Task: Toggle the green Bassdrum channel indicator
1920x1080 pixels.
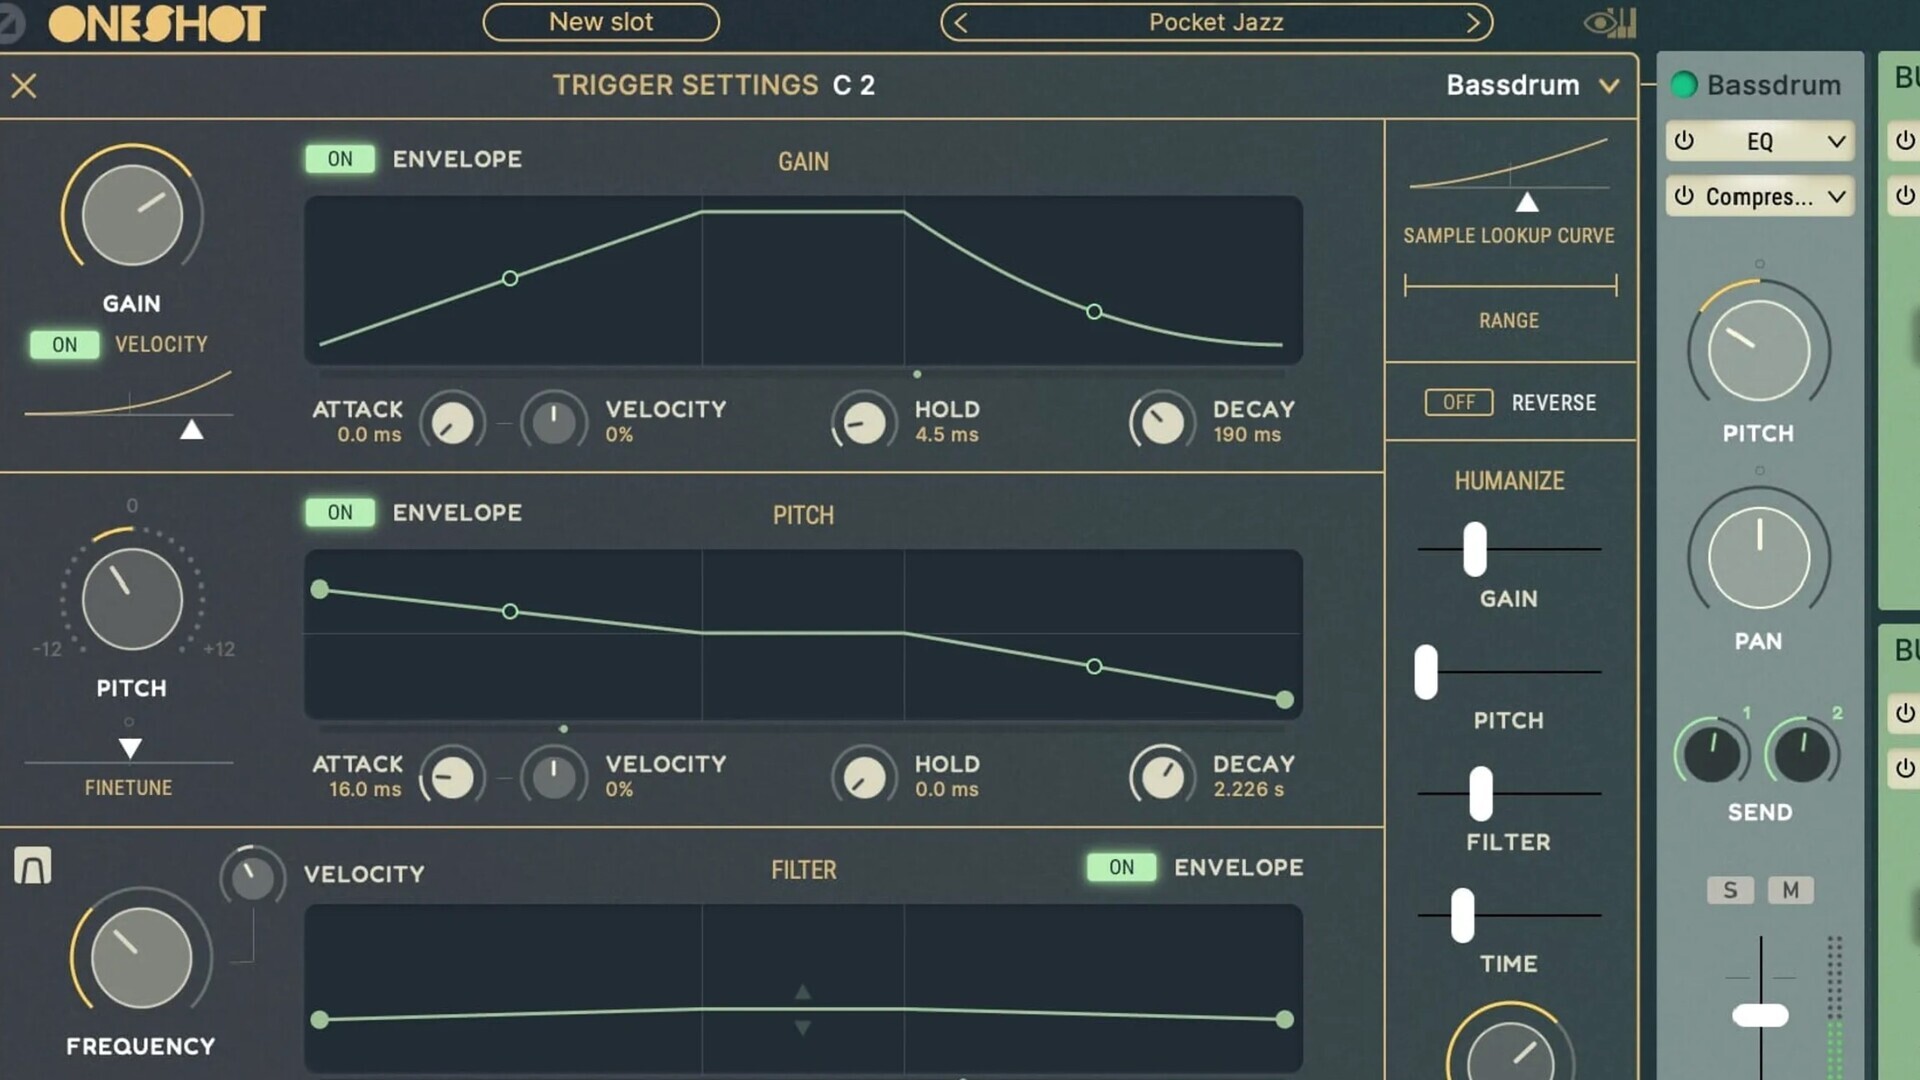Action: [x=1684, y=85]
